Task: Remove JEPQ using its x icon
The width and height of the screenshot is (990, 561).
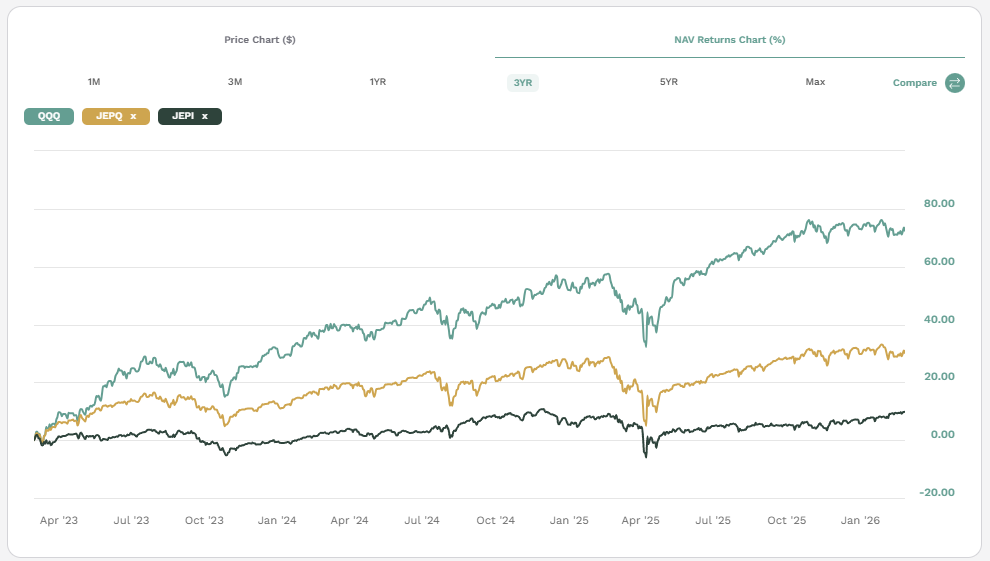Action: coord(133,116)
